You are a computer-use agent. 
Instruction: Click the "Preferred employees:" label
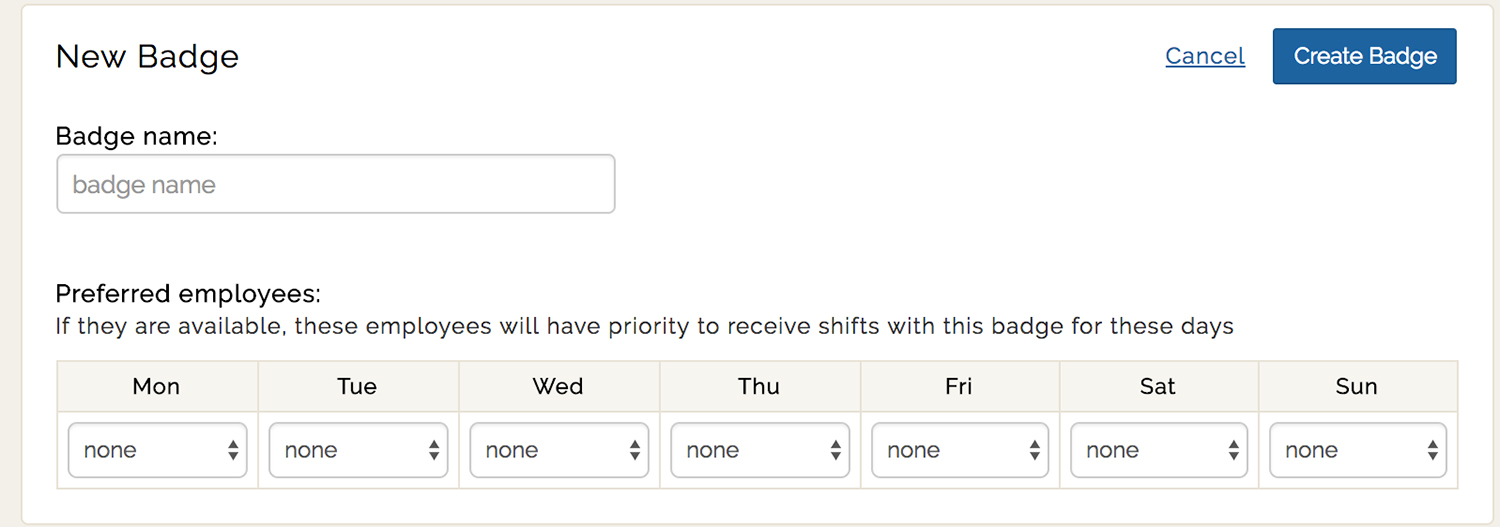pyautogui.click(x=188, y=294)
